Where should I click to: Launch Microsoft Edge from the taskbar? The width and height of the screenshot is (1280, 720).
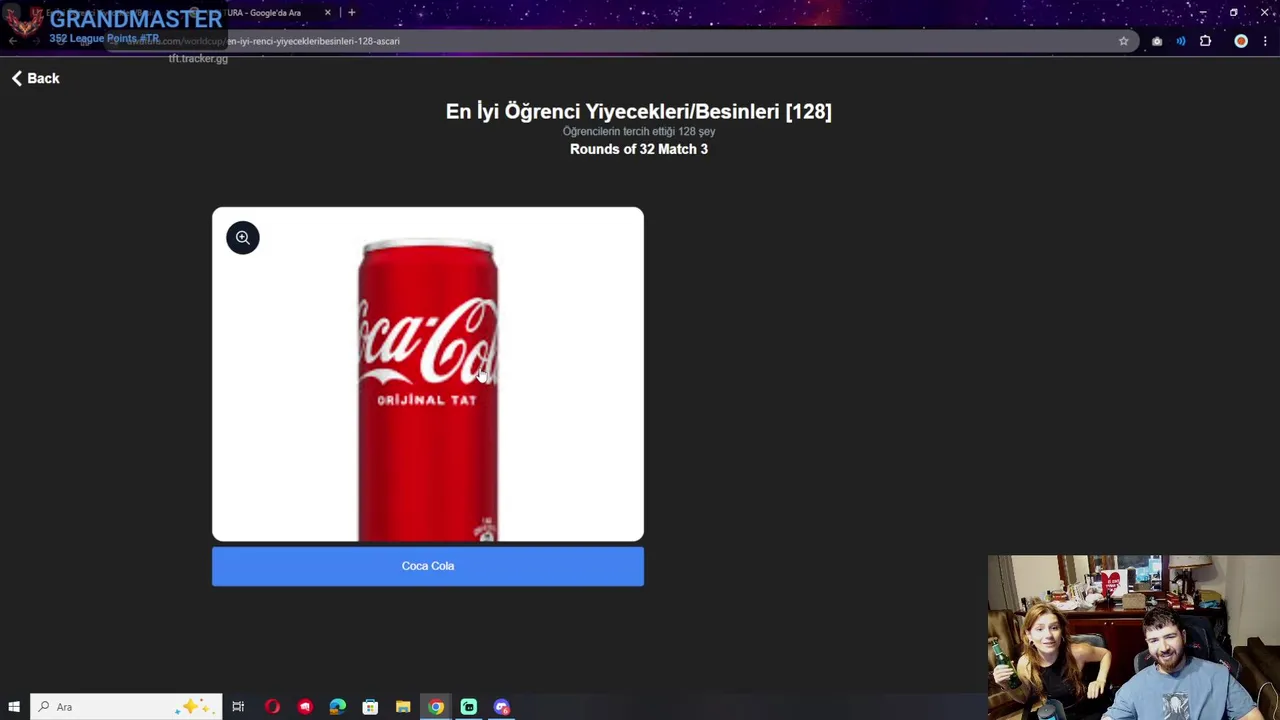[338, 707]
